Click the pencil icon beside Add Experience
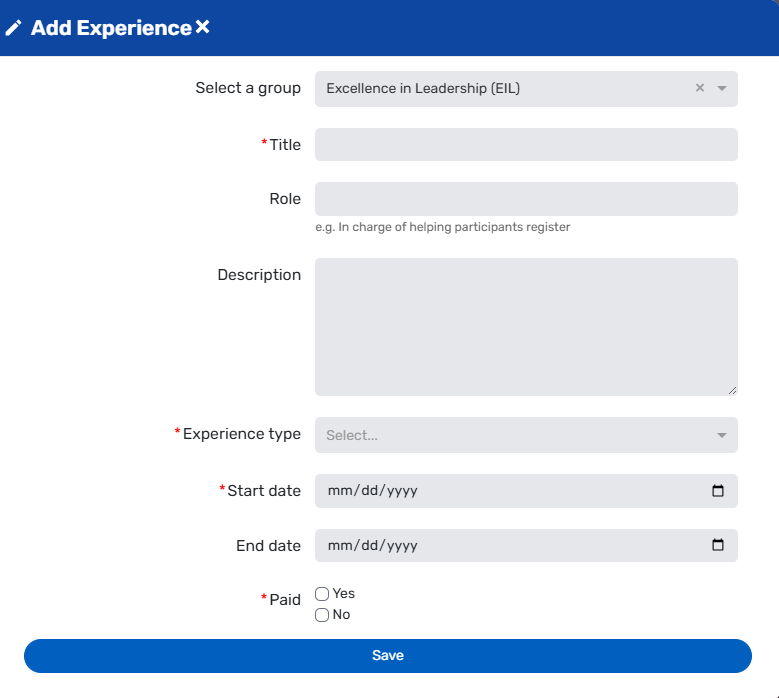Screen dimensions: 779x698 click(x=13, y=28)
